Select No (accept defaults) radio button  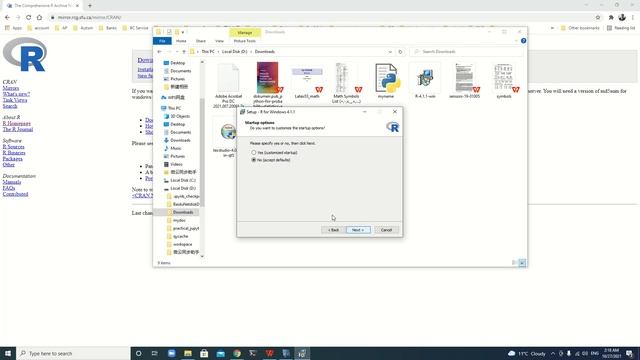253,160
